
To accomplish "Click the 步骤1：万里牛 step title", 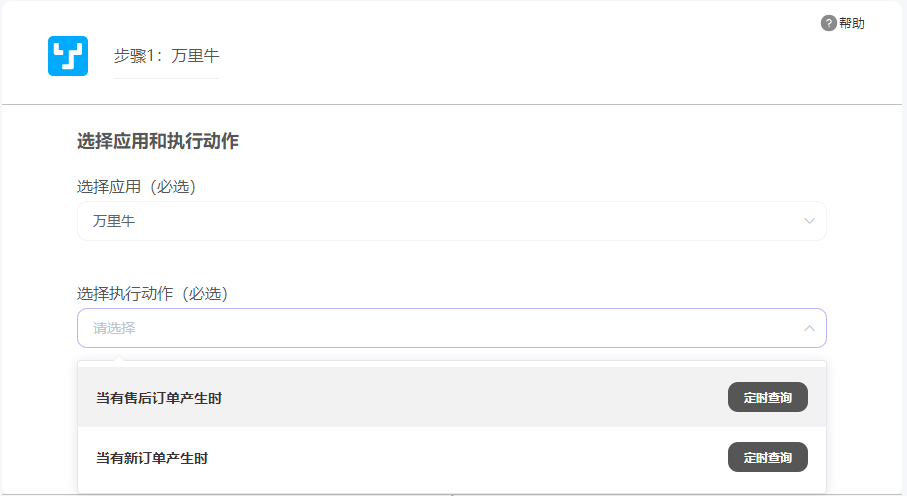I will click(x=166, y=56).
